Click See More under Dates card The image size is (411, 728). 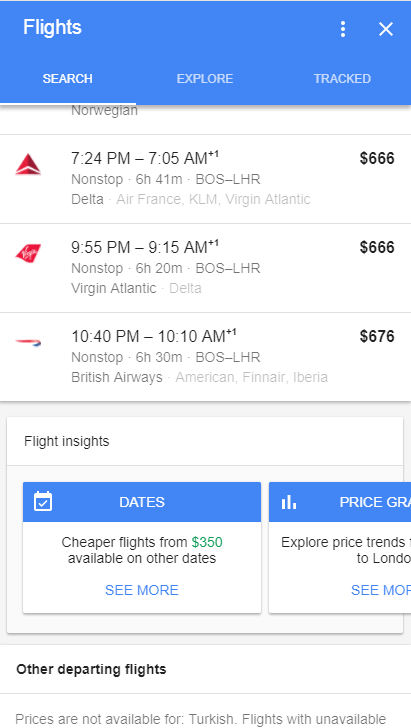point(142,590)
